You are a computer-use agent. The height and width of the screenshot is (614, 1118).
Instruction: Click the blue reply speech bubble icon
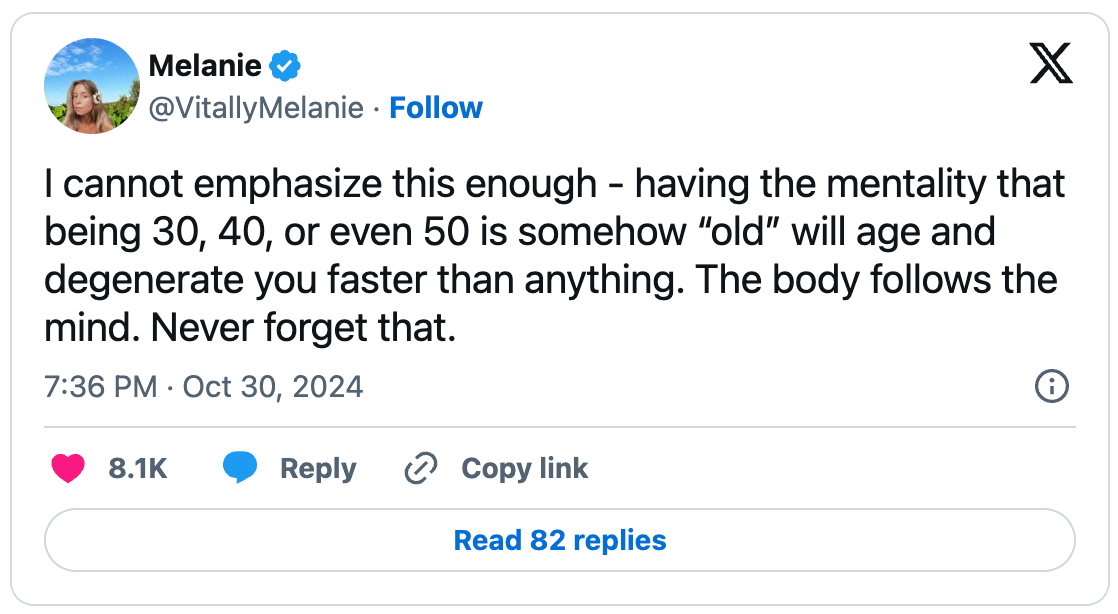click(x=240, y=468)
